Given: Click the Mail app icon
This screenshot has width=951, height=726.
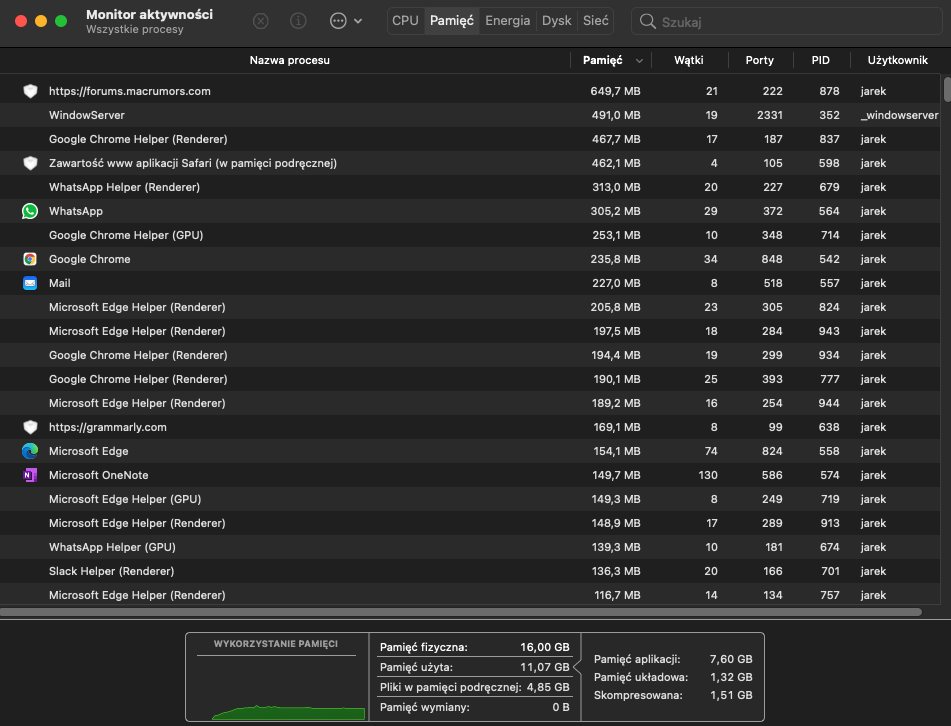Looking at the screenshot, I should pyautogui.click(x=30, y=283).
